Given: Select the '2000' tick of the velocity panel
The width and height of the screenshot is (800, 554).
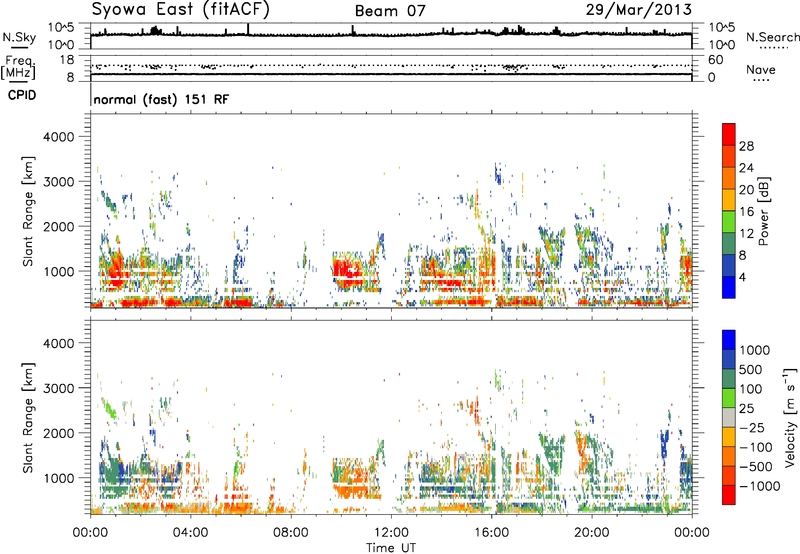Looking at the screenshot, I should click(59, 433).
